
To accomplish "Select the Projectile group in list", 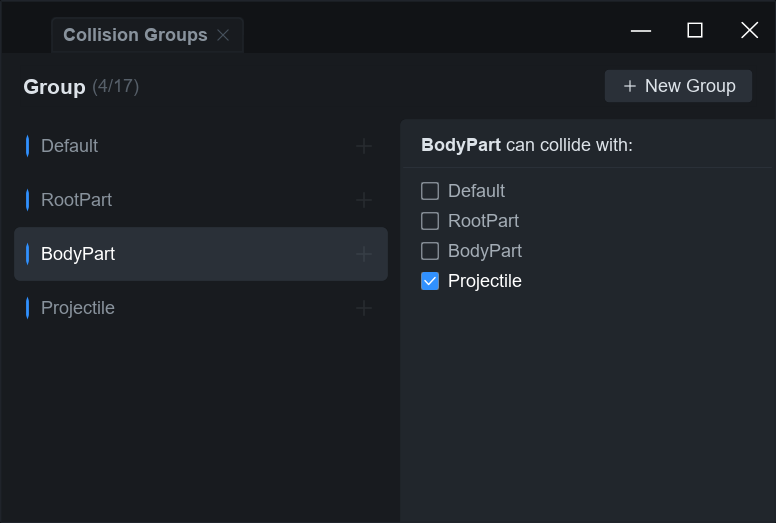I will (78, 308).
